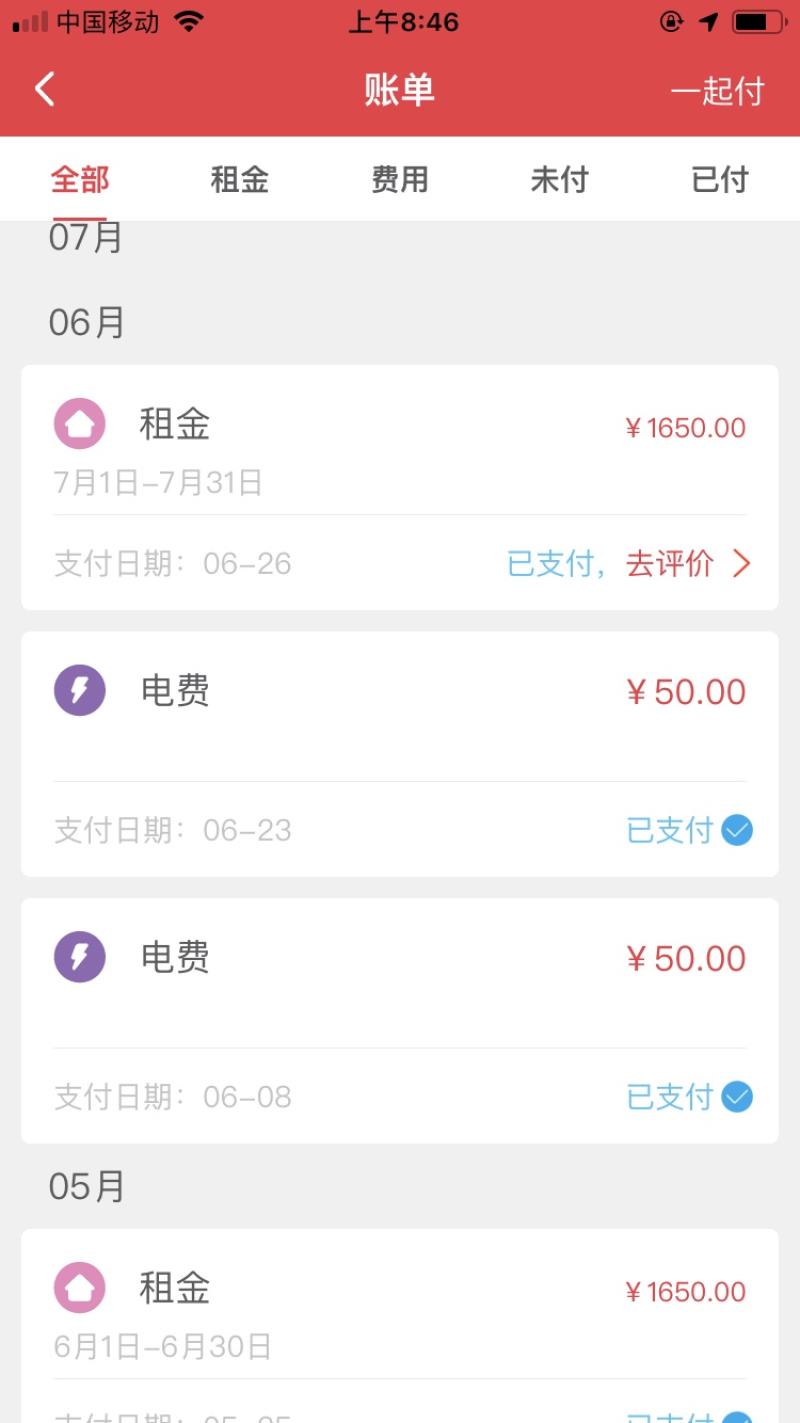Image resolution: width=800 pixels, height=1423 pixels.
Task: Show the 已付 tab
Action: click(720, 180)
